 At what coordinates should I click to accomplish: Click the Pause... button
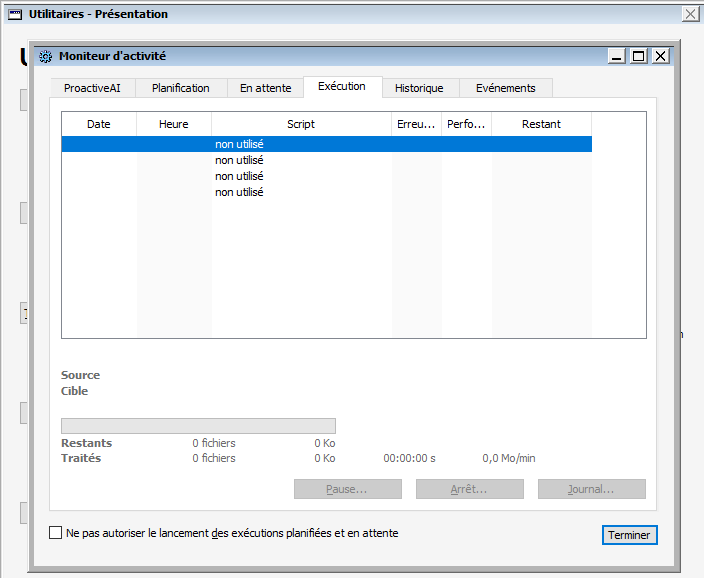point(347,490)
